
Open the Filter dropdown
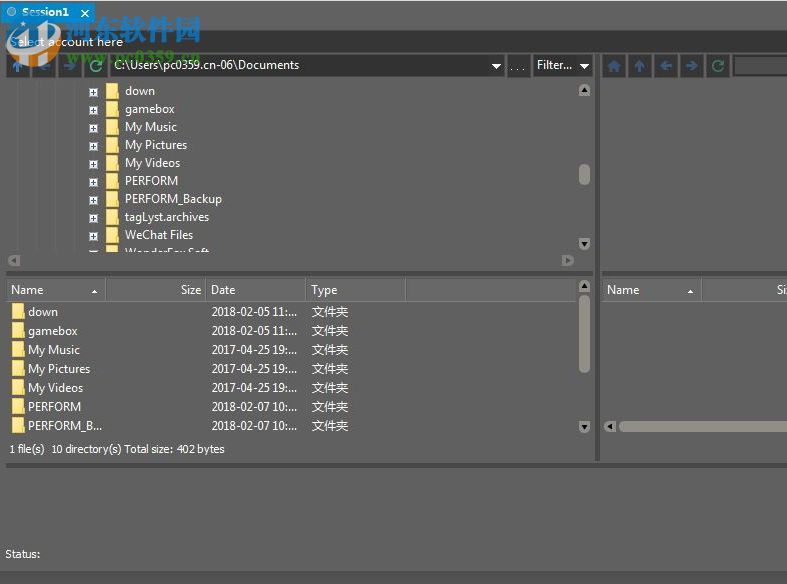pyautogui.click(x=562, y=65)
